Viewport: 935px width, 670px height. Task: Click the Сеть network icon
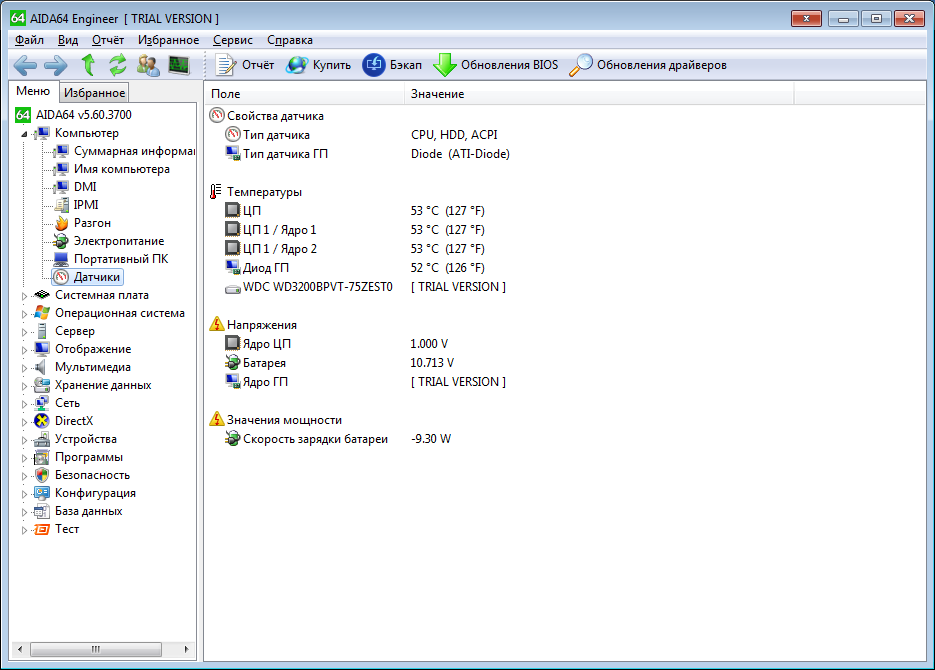(x=42, y=403)
